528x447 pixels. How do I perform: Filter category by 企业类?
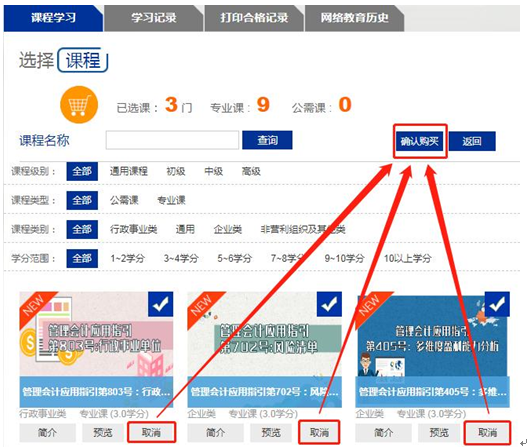(228, 229)
